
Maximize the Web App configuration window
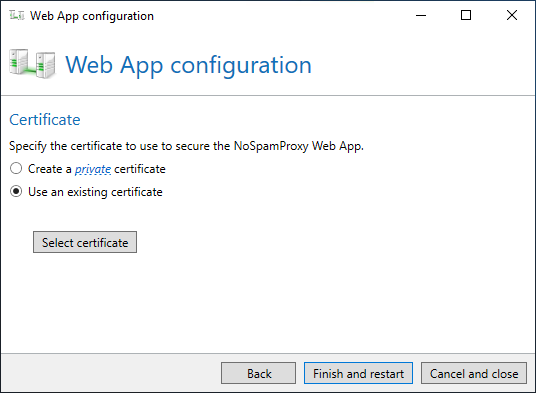[x=466, y=15]
